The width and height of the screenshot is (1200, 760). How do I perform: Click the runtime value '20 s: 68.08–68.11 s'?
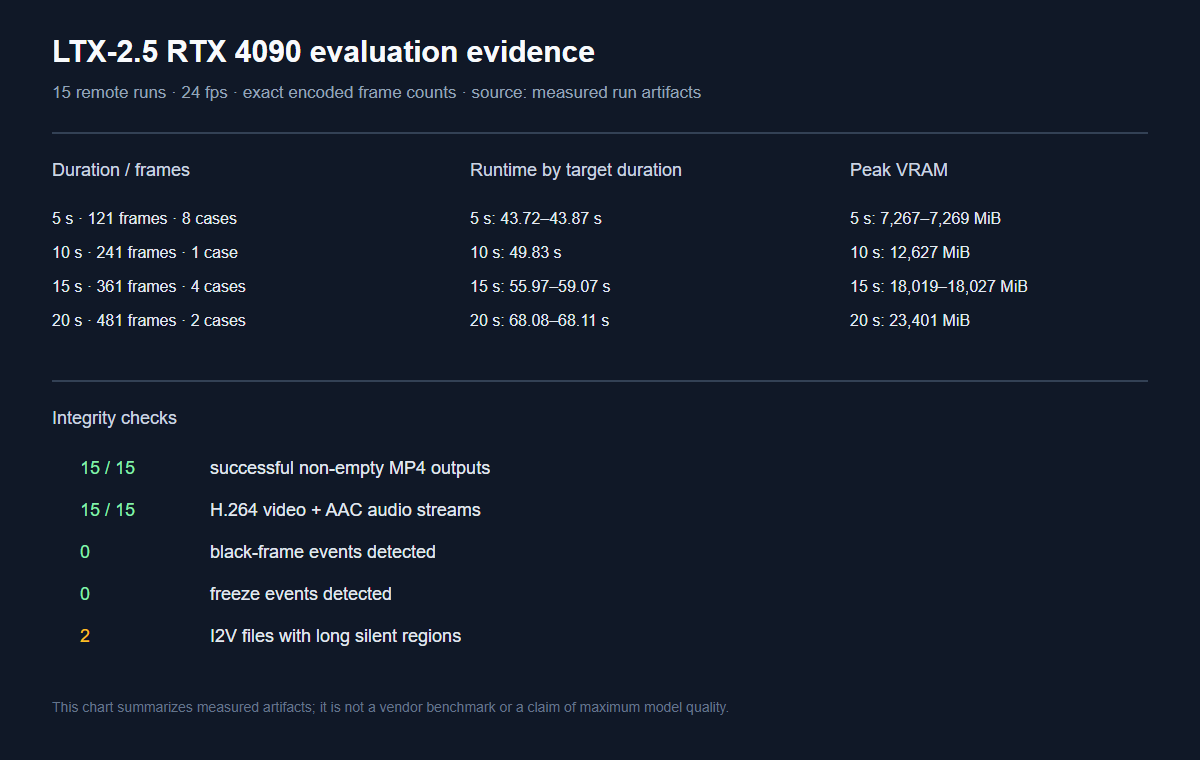(x=540, y=320)
